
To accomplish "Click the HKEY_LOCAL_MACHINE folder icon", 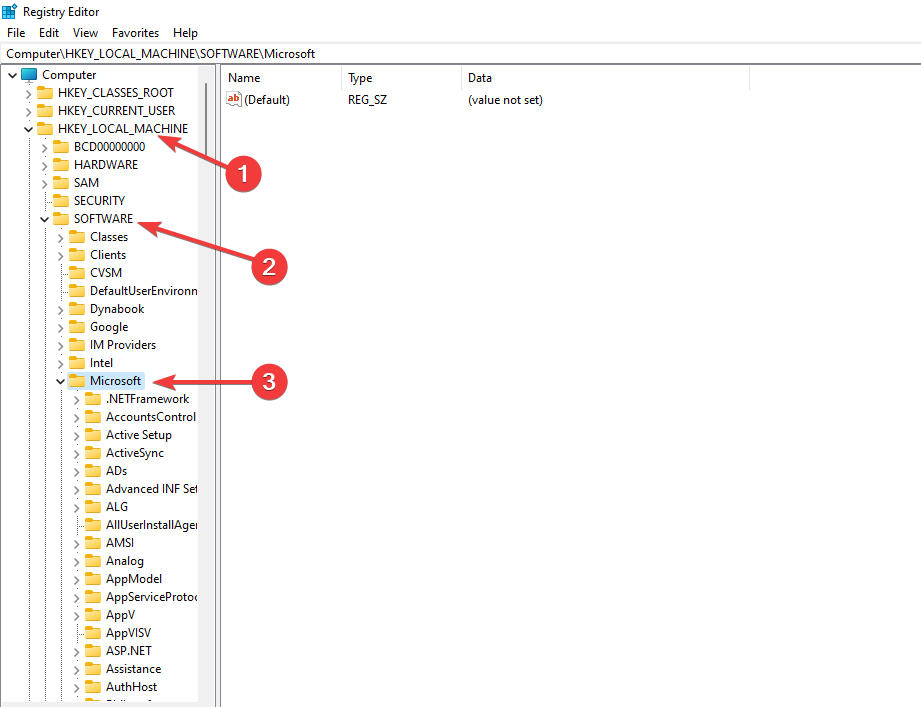I will 45,129.
